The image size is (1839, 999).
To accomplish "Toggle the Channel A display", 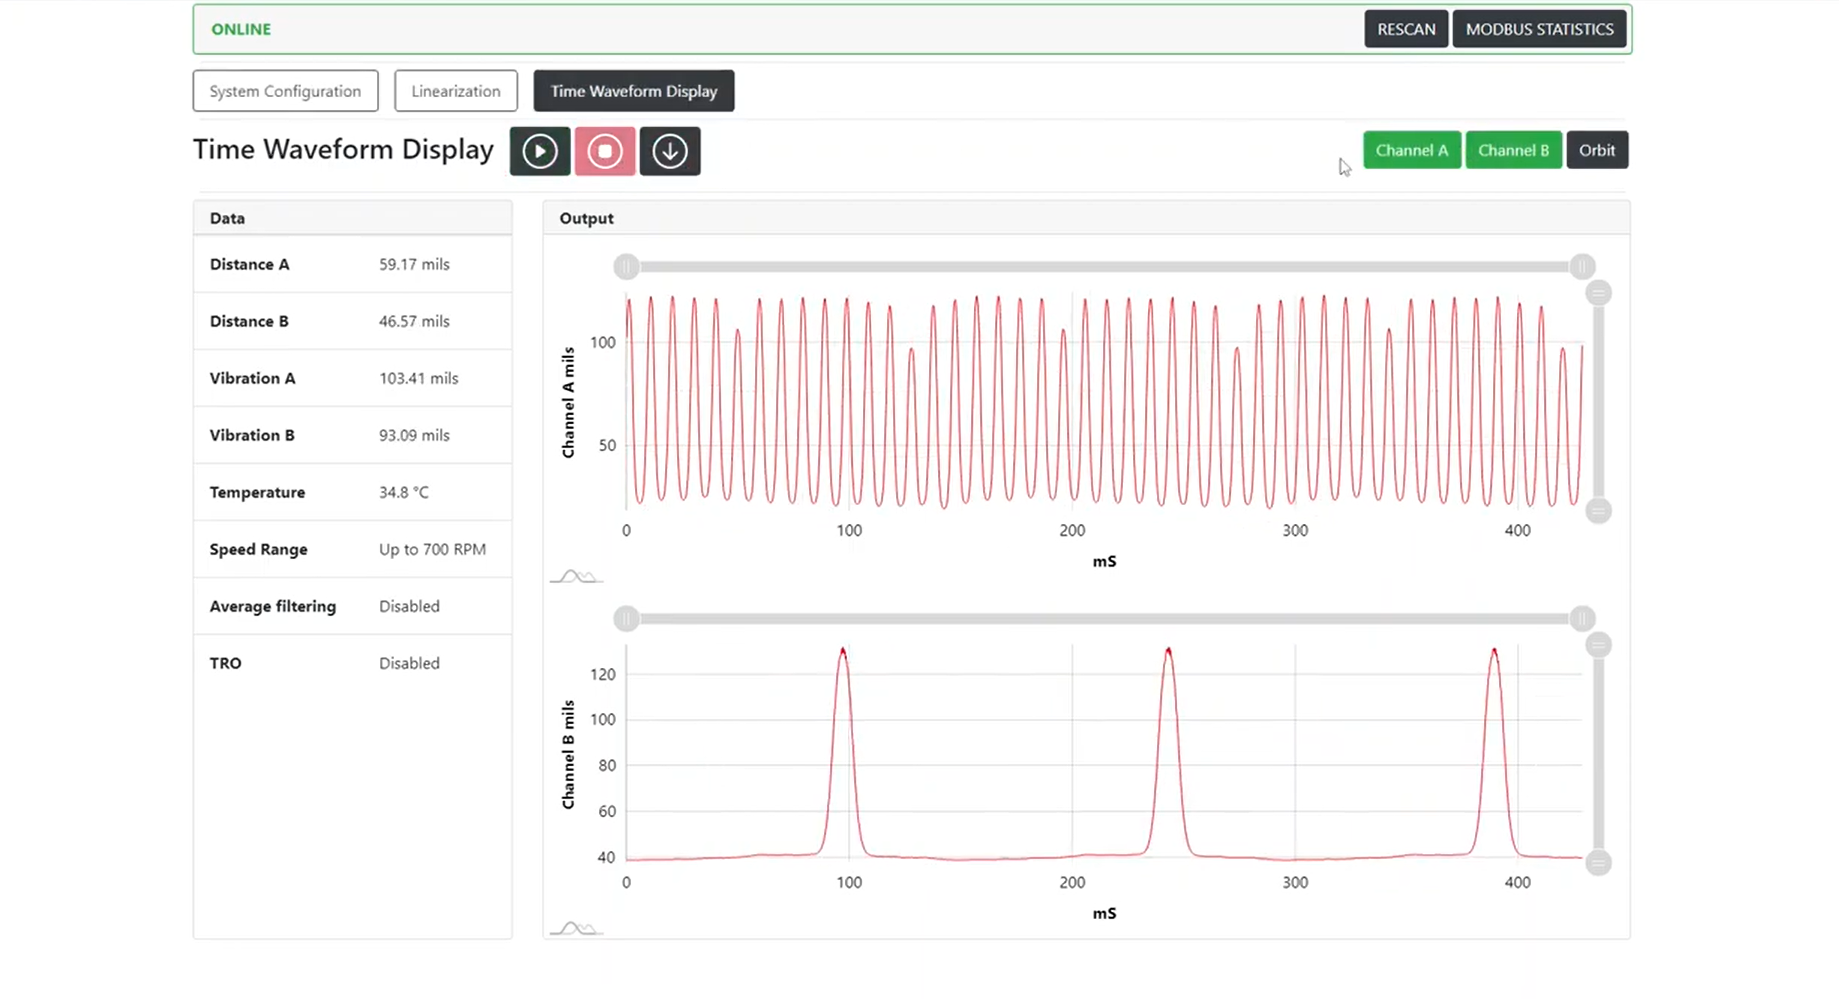I will coord(1411,150).
